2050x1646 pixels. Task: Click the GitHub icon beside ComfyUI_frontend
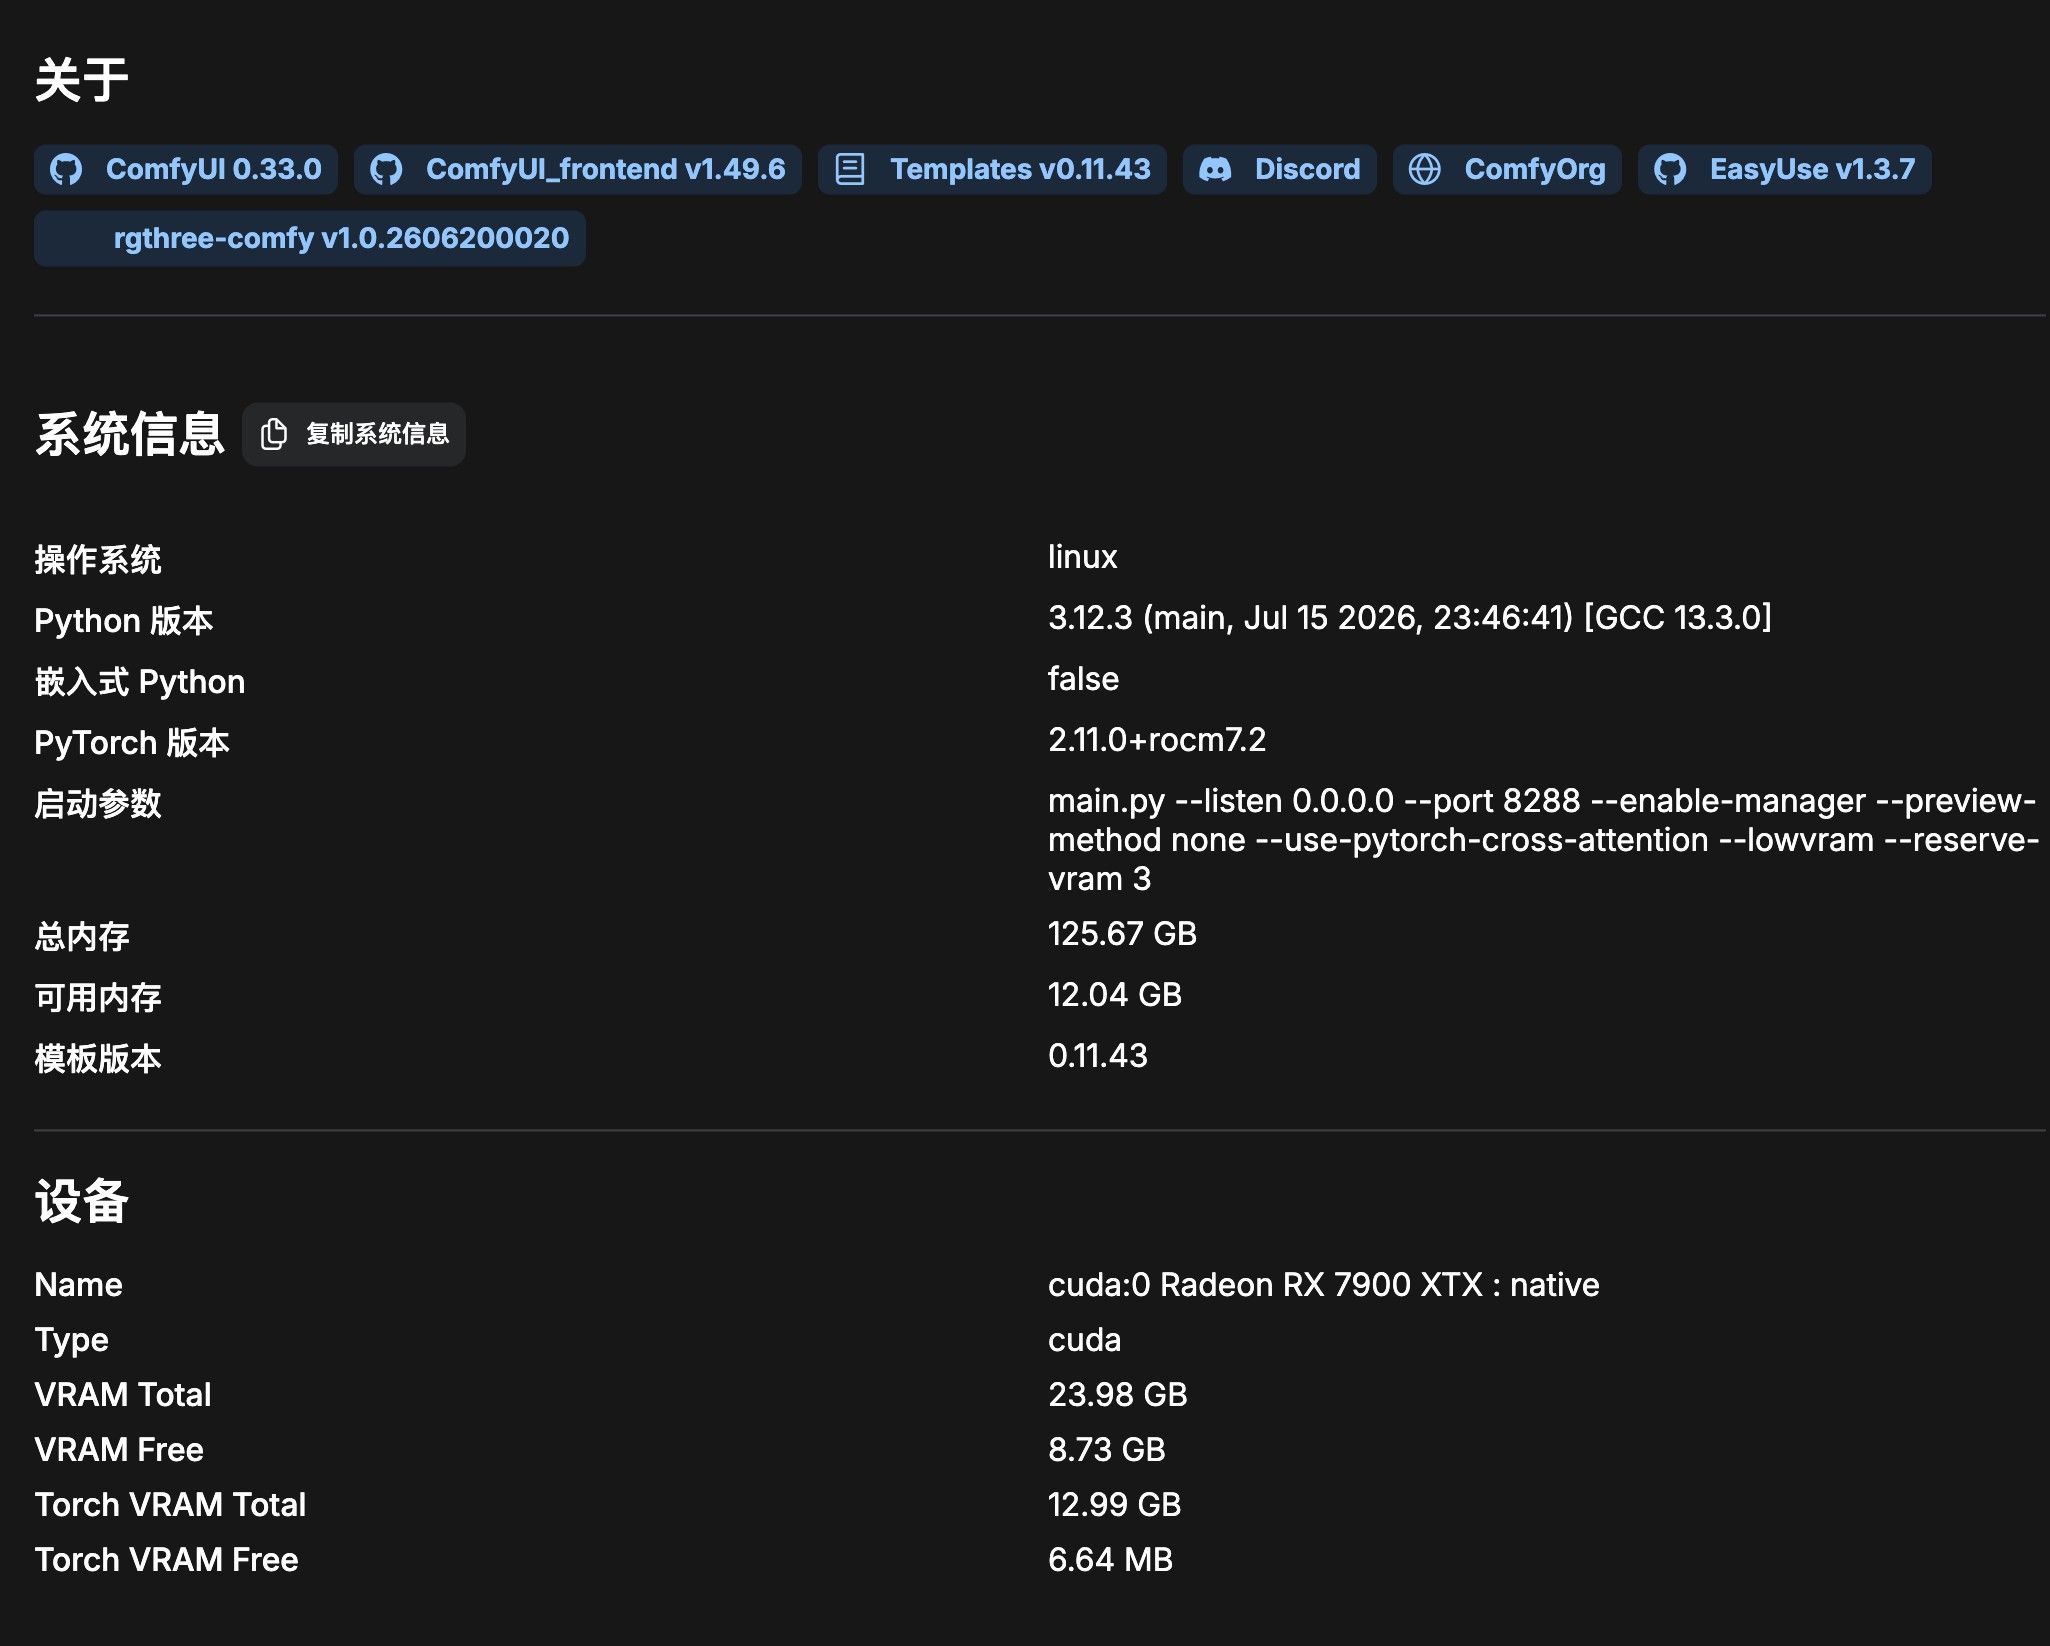point(386,169)
